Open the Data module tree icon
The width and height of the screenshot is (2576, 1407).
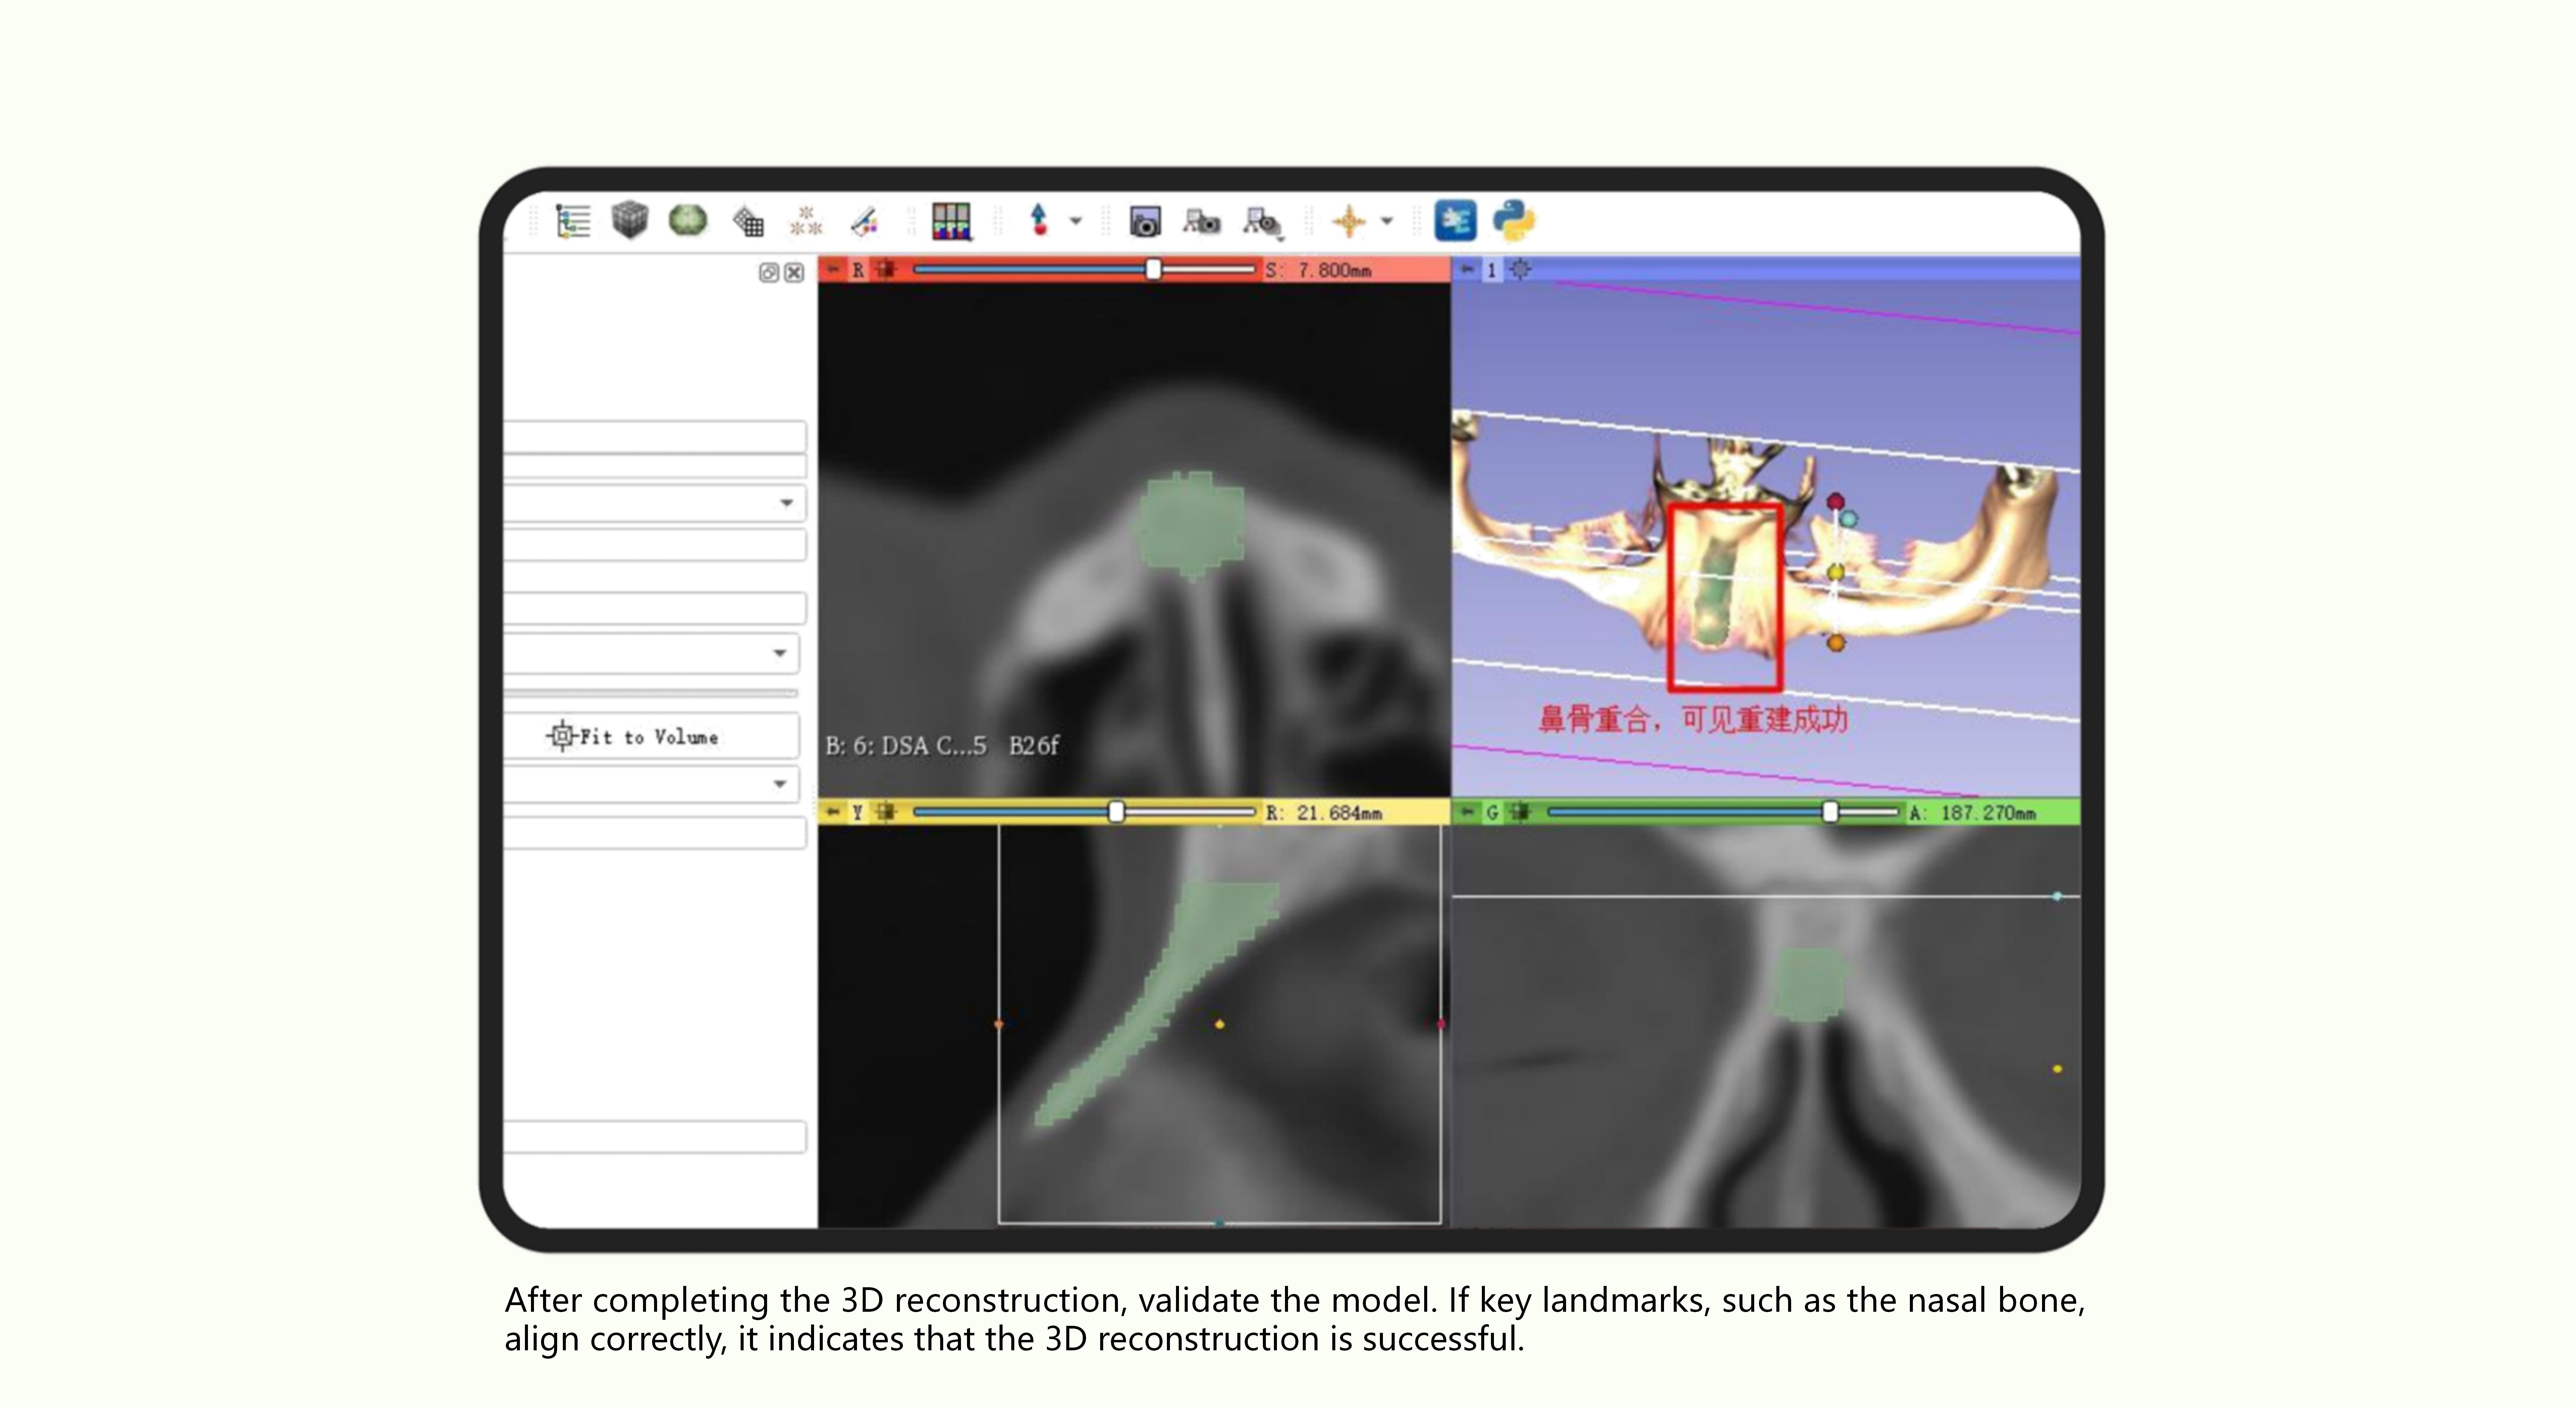[573, 221]
